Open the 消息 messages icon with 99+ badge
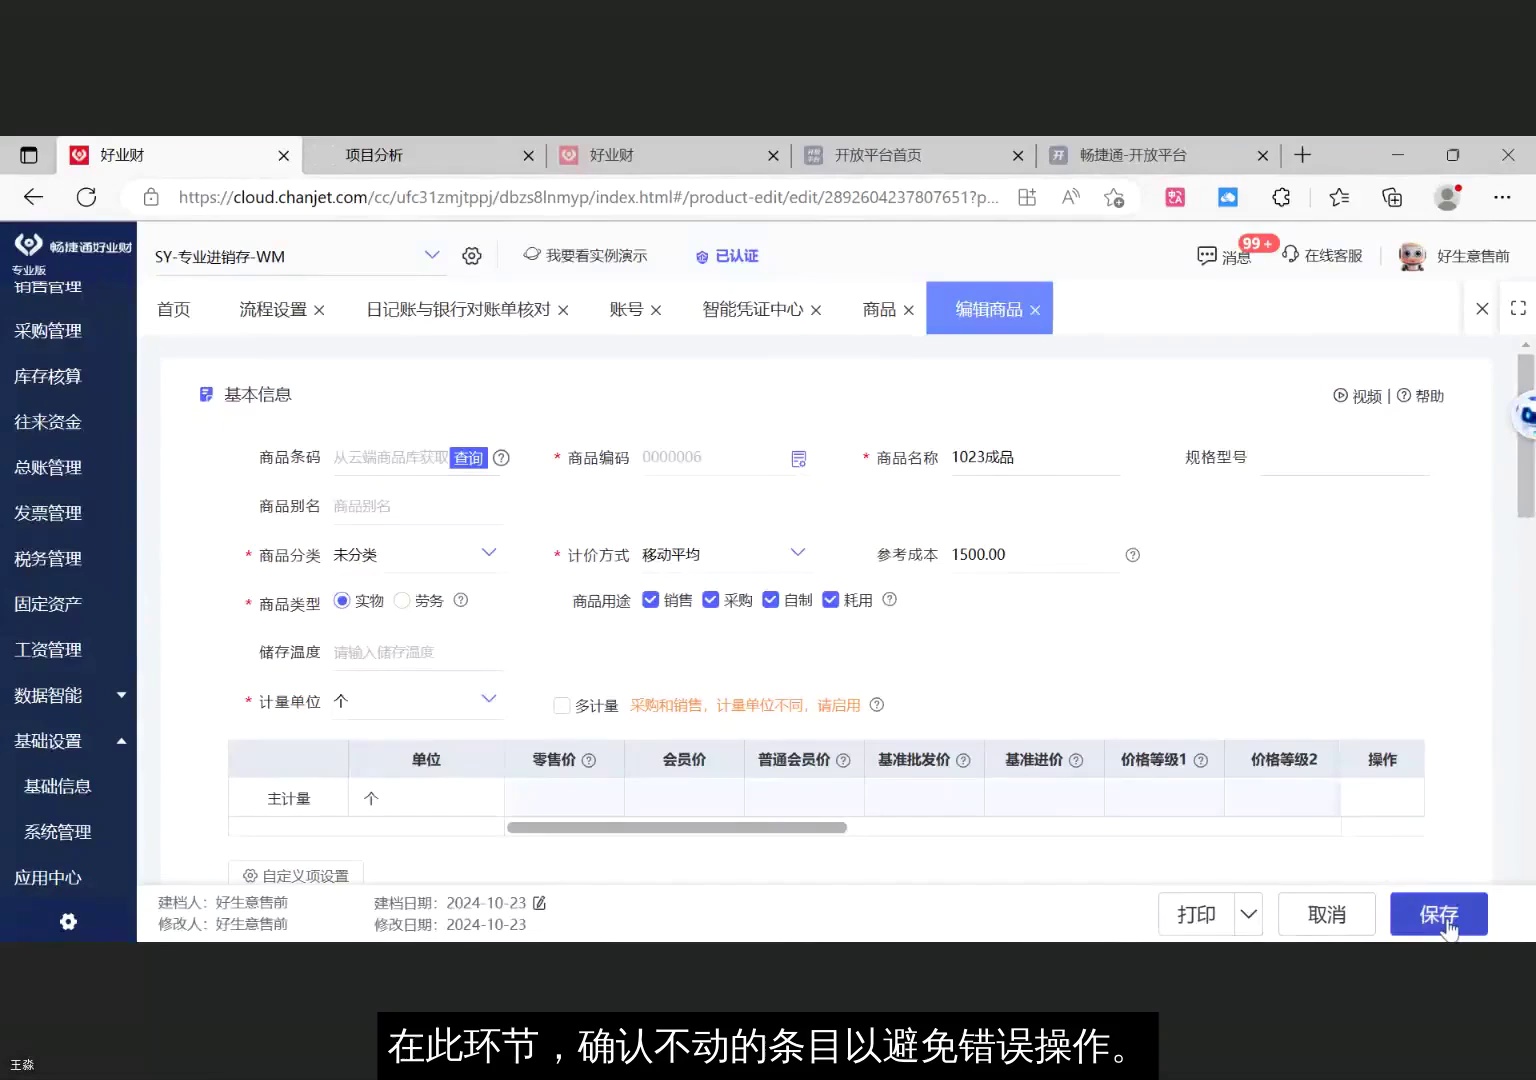This screenshot has height=1080, width=1536. pos(1222,255)
